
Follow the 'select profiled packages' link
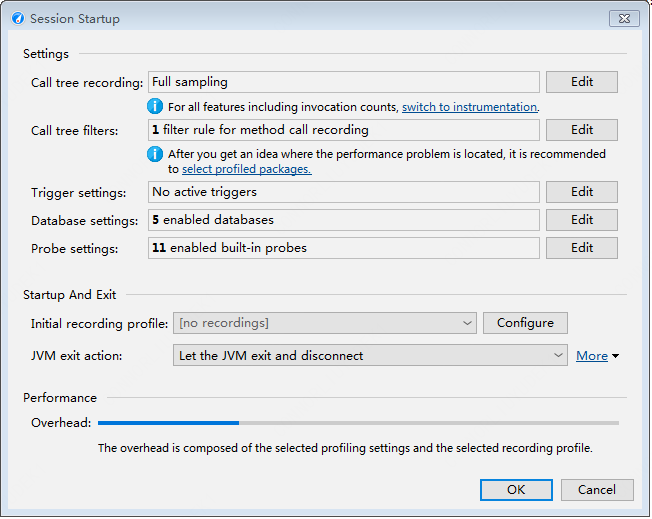(x=247, y=169)
